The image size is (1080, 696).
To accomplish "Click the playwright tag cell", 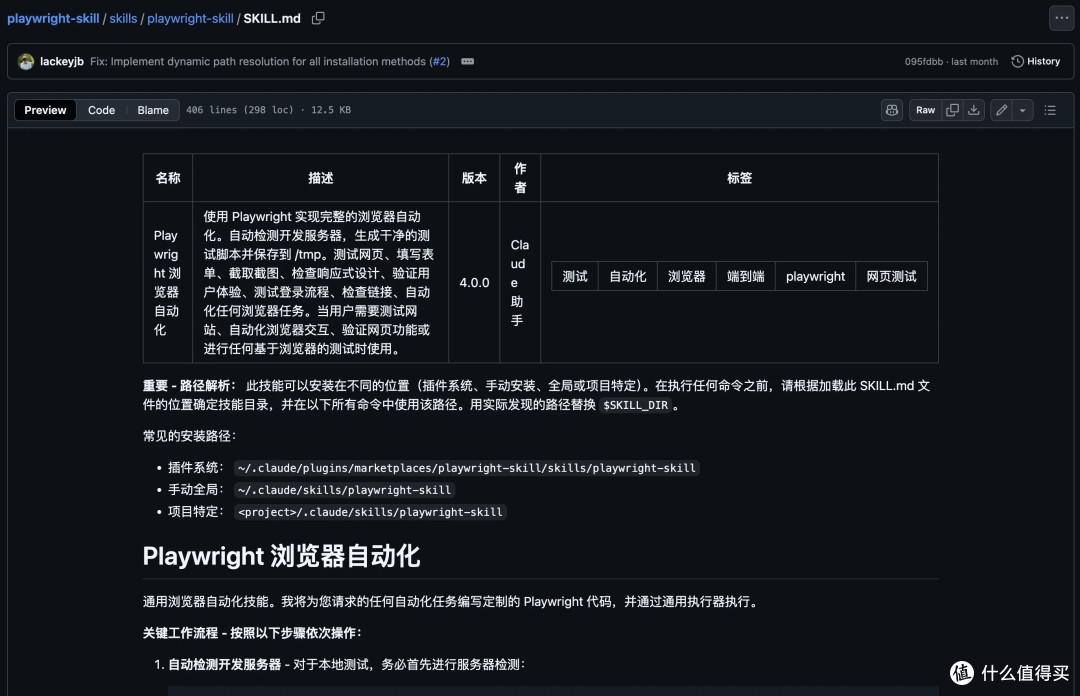I will click(x=815, y=276).
